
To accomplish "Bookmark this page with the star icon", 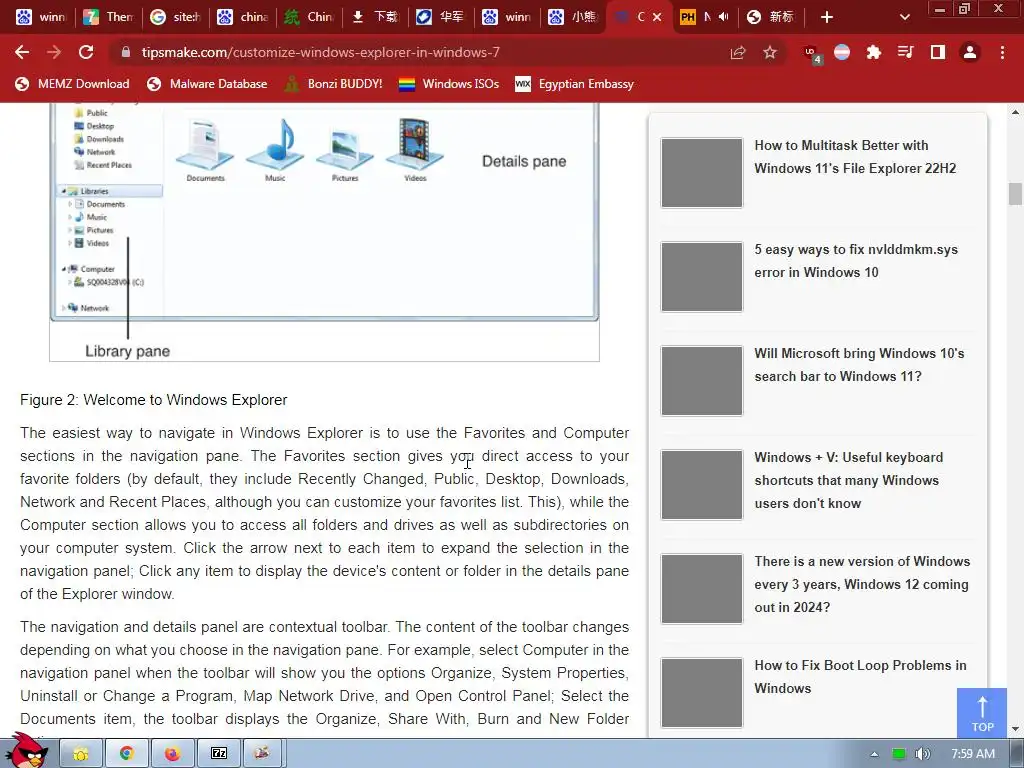I will pos(770,52).
